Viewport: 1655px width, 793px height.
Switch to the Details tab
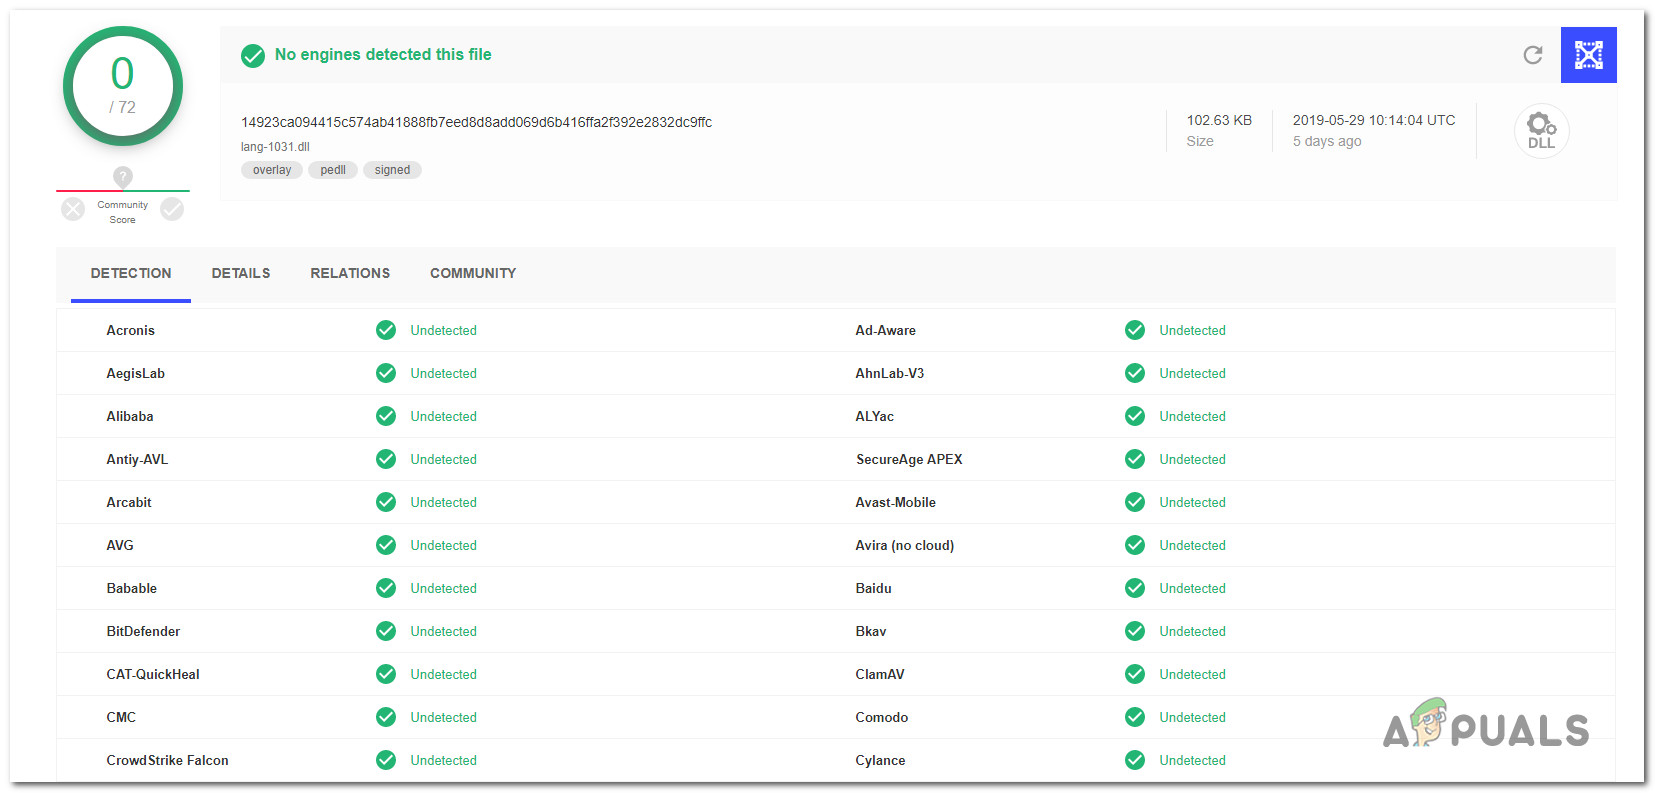pyautogui.click(x=241, y=273)
